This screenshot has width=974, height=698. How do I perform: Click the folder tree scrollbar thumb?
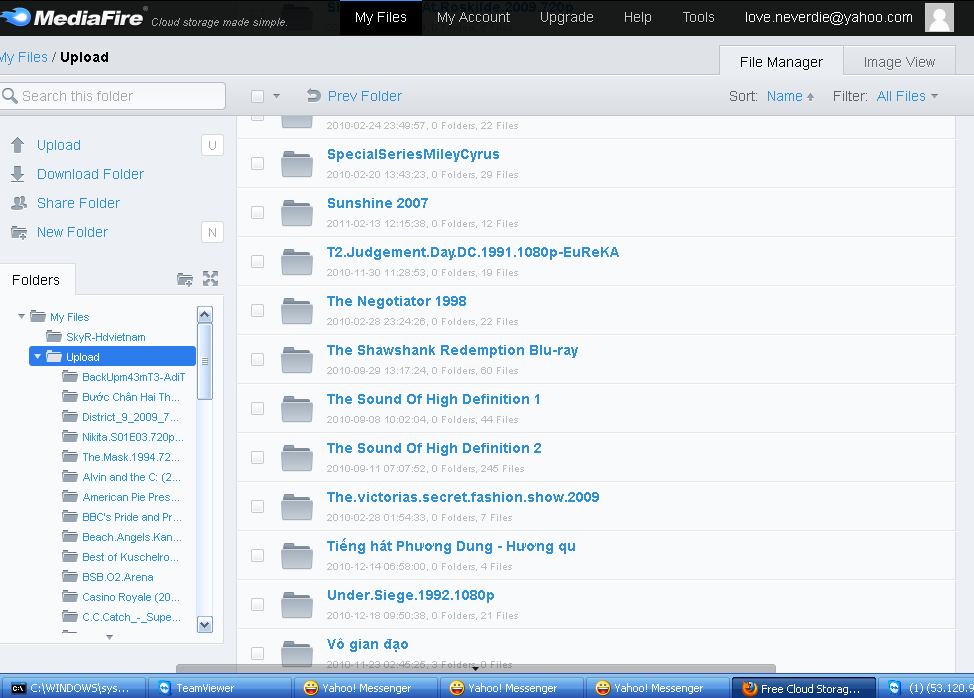pos(205,361)
